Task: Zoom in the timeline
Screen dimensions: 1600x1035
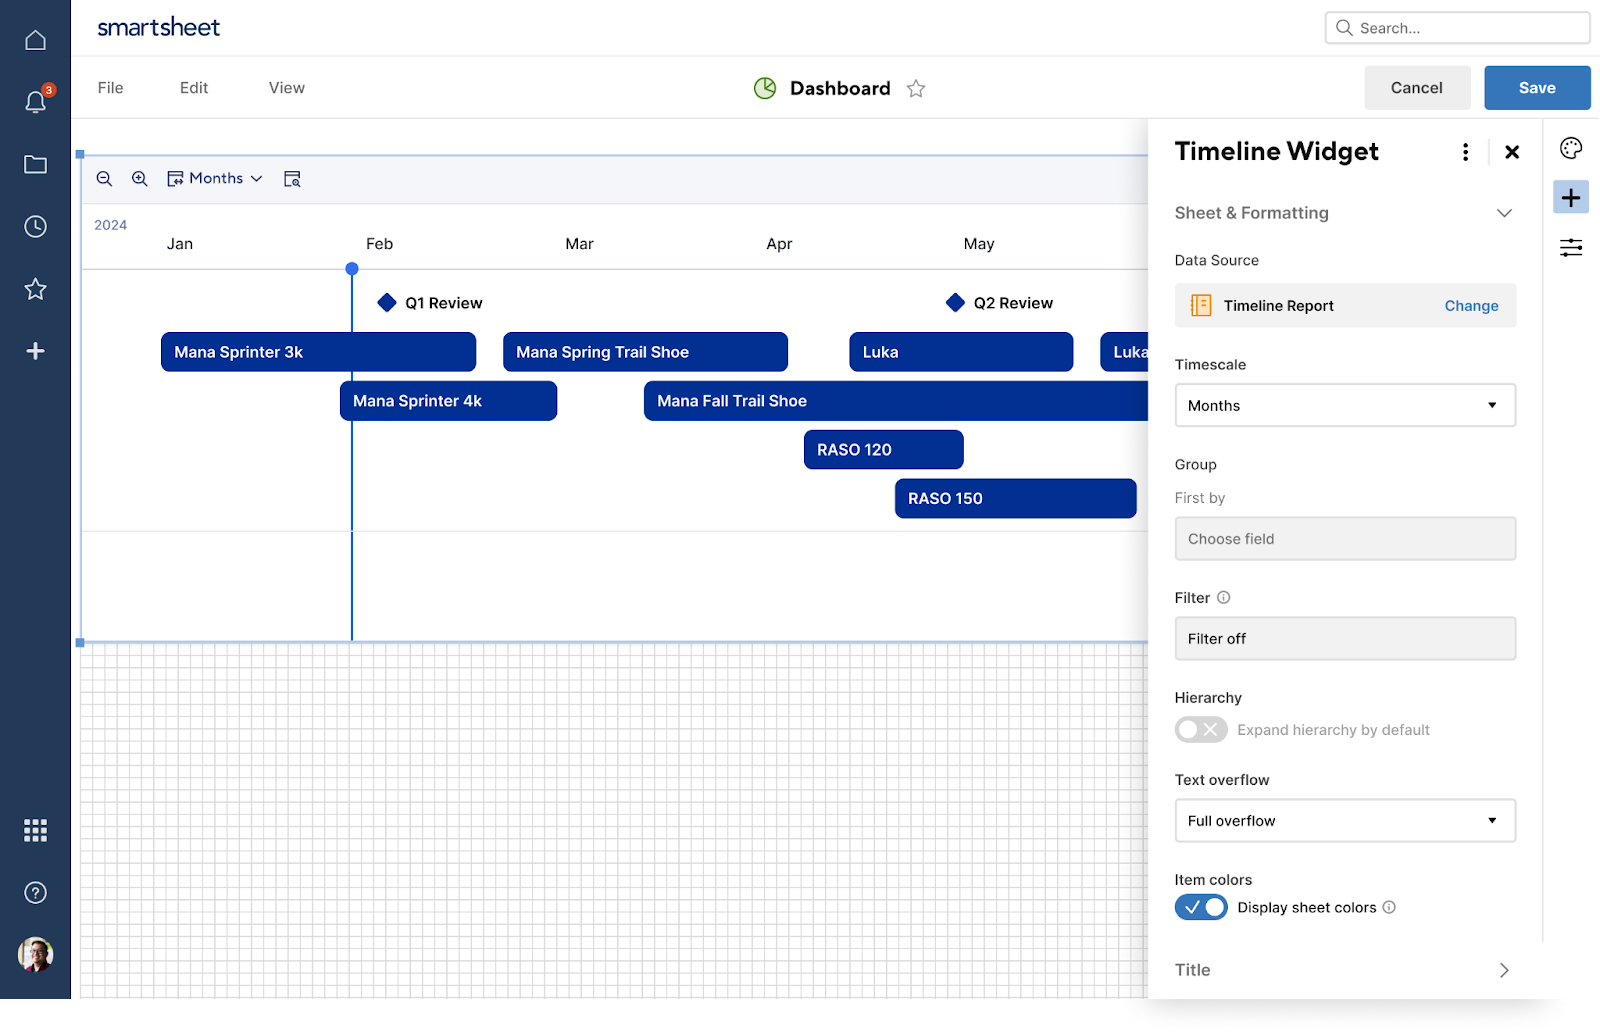Action: [140, 179]
